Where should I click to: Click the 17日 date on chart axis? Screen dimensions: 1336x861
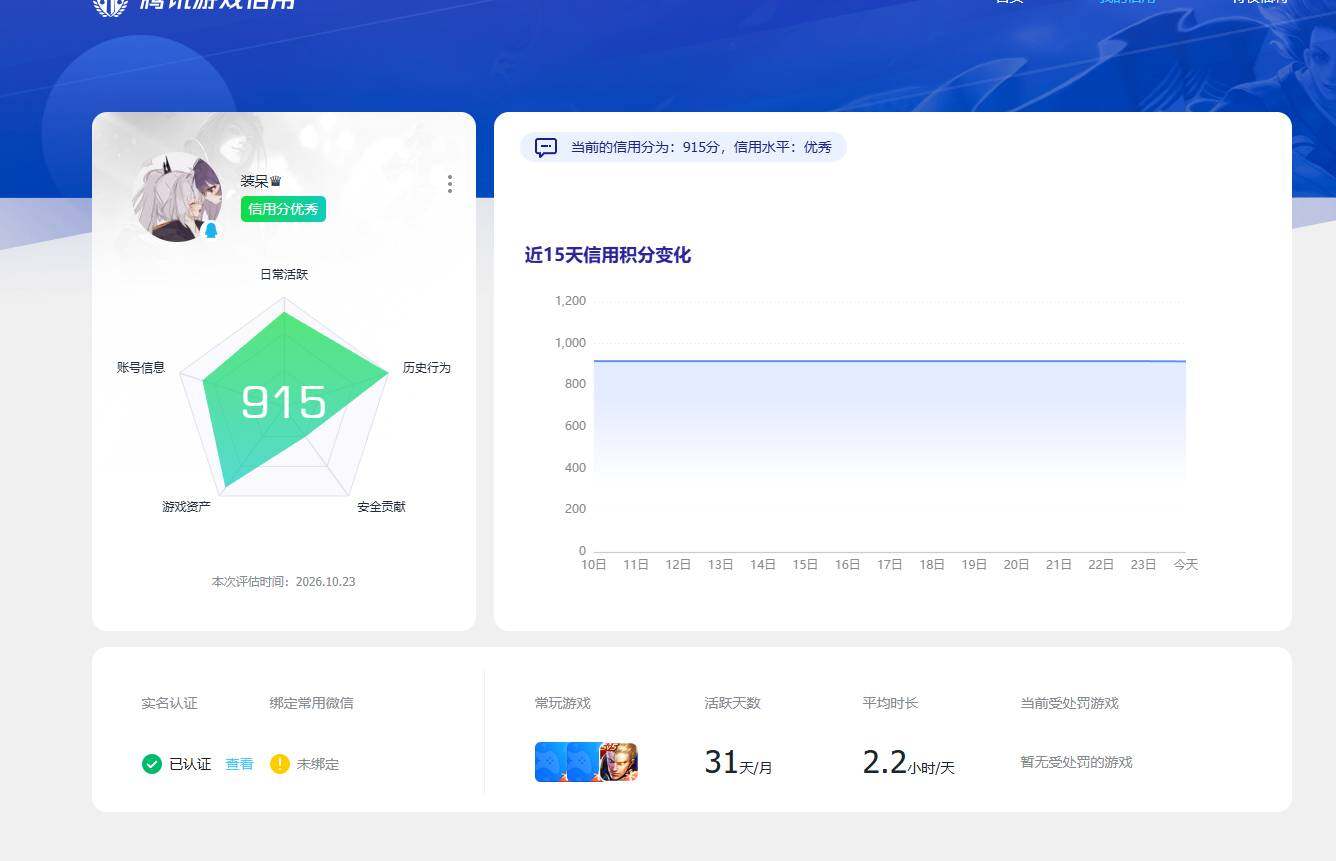point(890,565)
